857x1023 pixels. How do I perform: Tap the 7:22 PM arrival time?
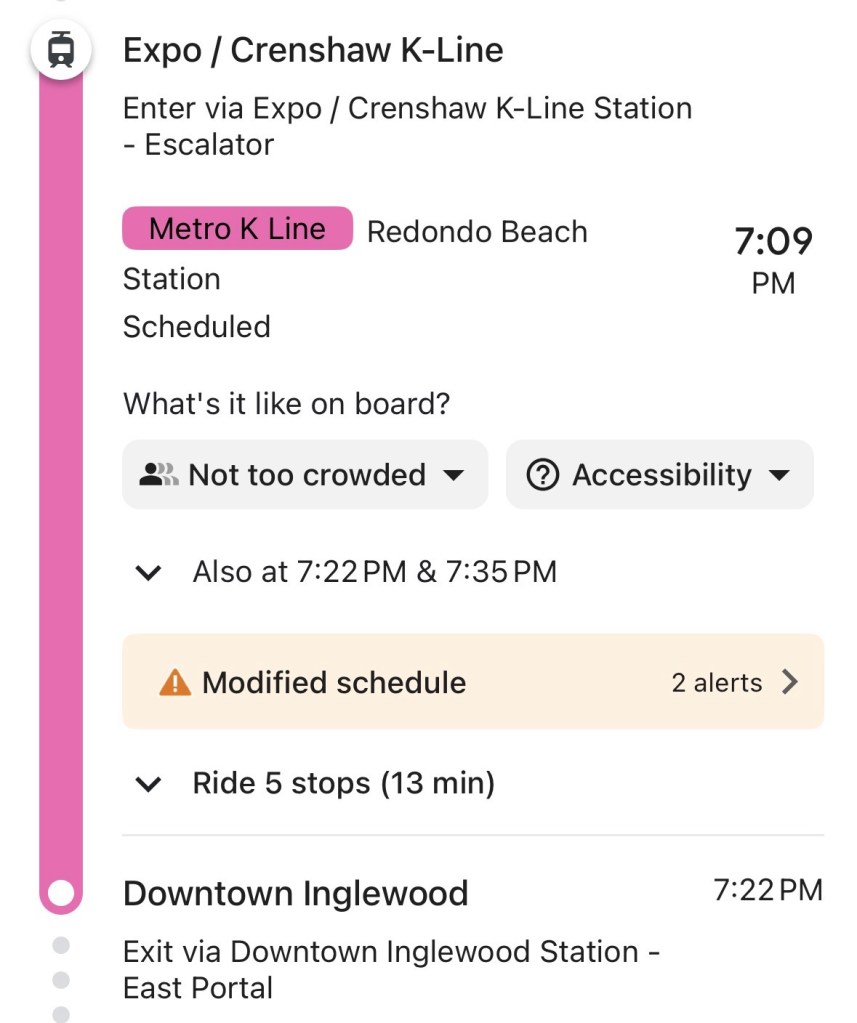tap(767, 890)
